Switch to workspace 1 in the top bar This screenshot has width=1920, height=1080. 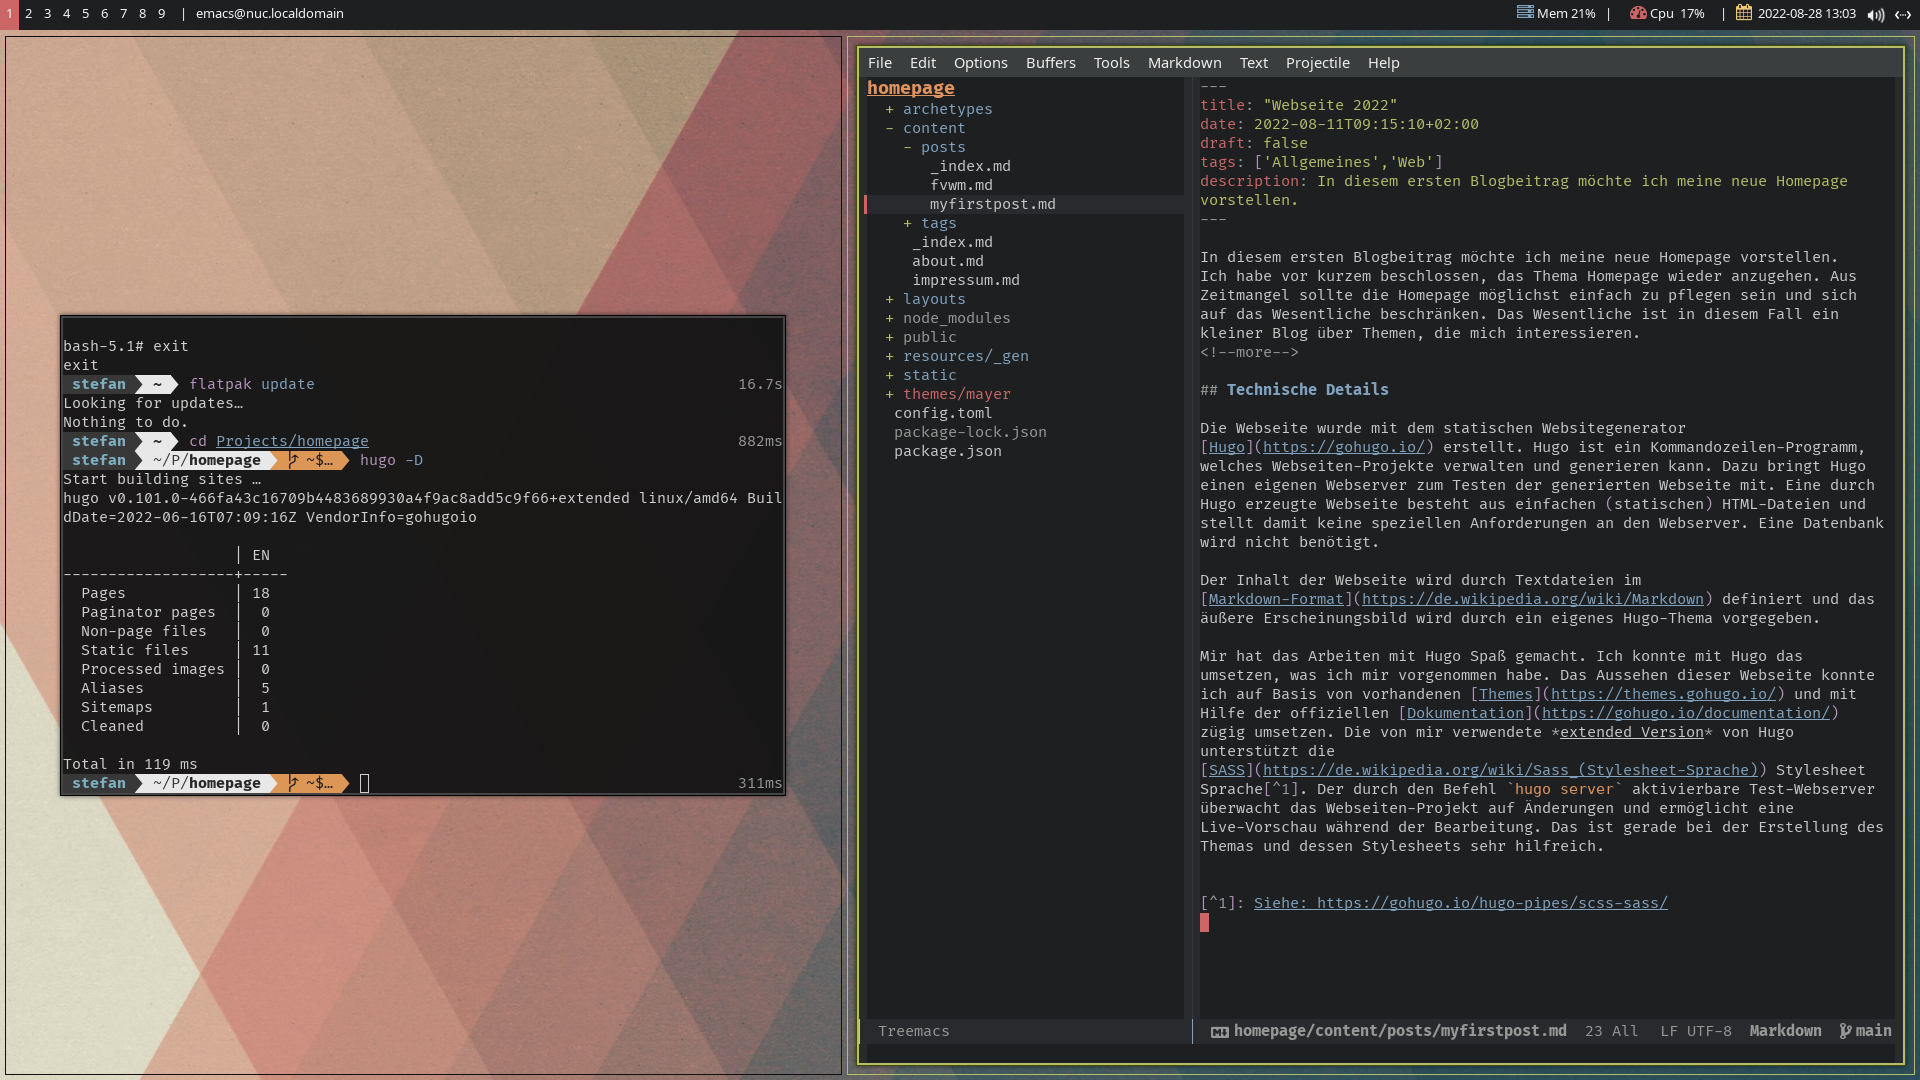click(x=9, y=14)
